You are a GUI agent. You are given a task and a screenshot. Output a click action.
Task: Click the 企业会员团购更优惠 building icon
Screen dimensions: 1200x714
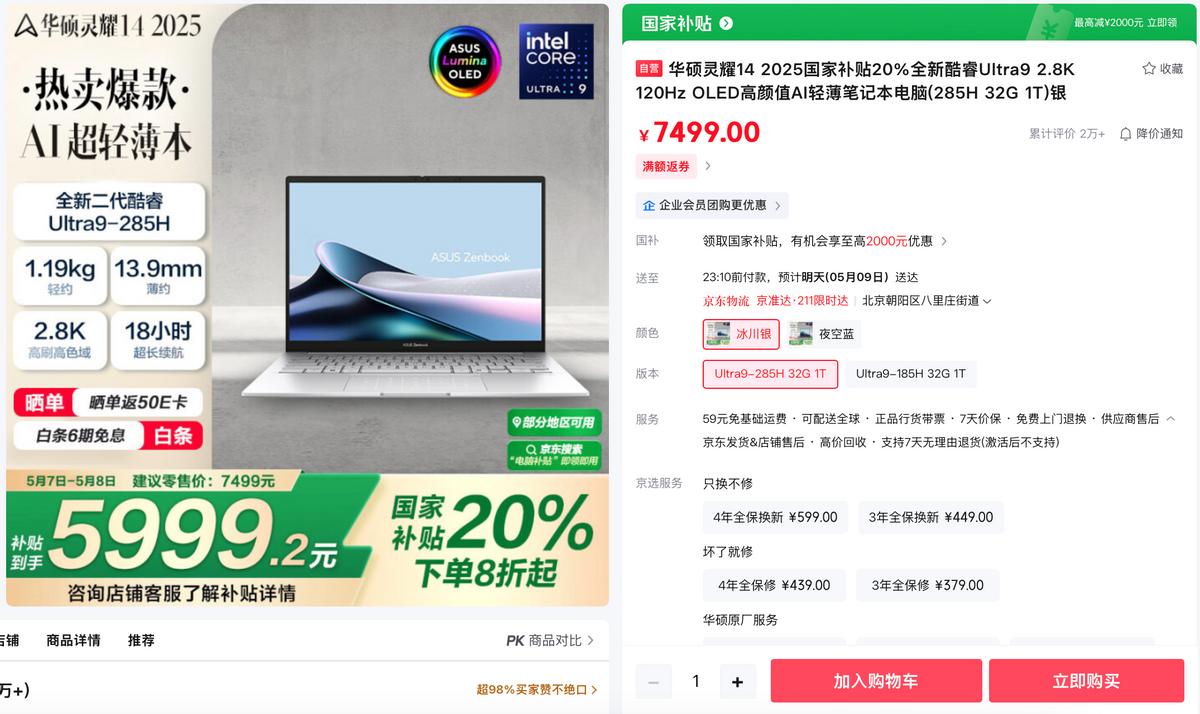(x=649, y=205)
